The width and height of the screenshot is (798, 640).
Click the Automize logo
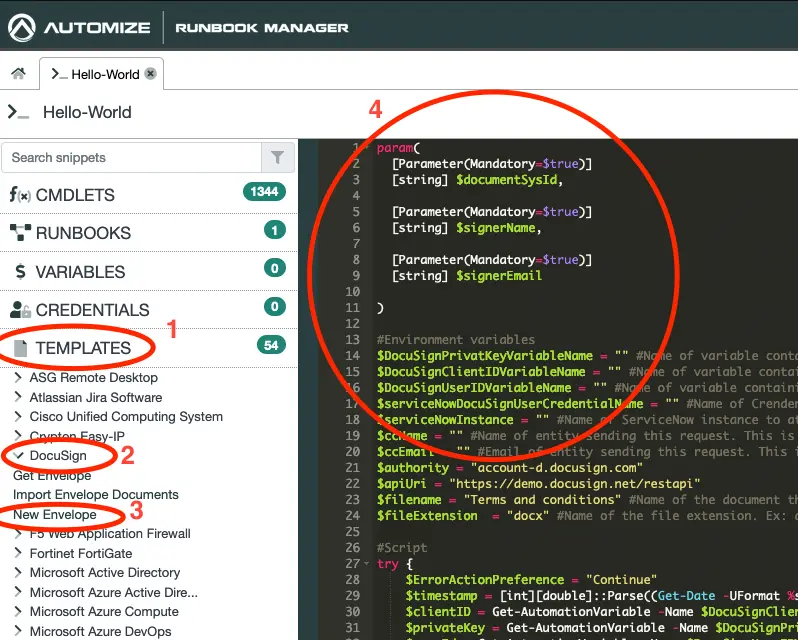point(23,27)
